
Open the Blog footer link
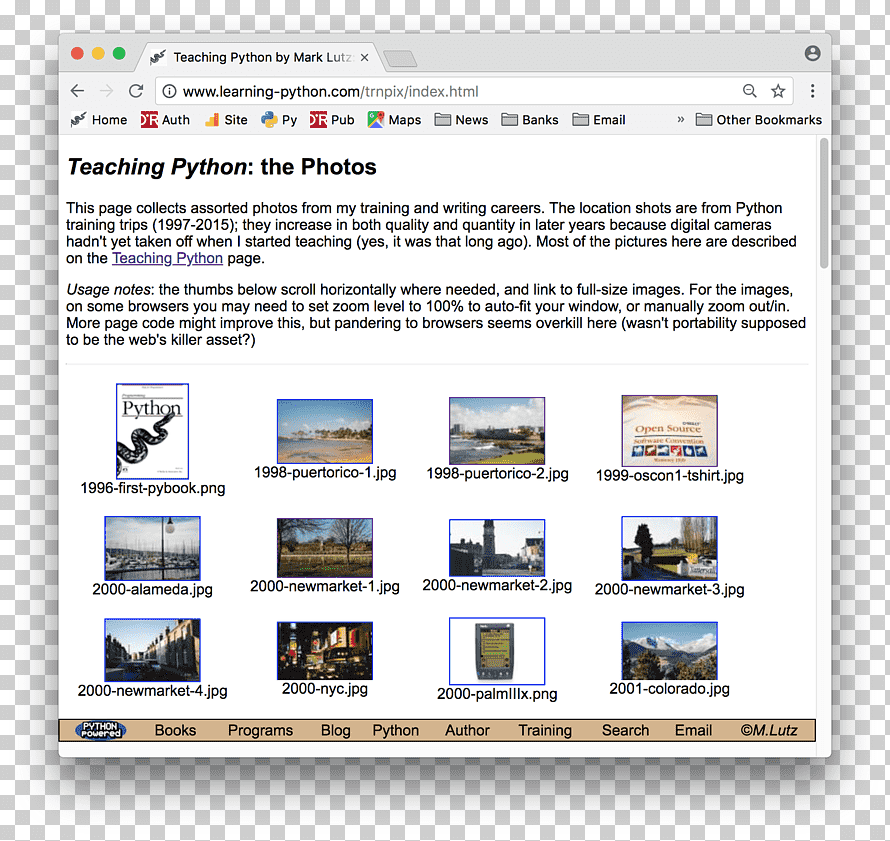335,730
